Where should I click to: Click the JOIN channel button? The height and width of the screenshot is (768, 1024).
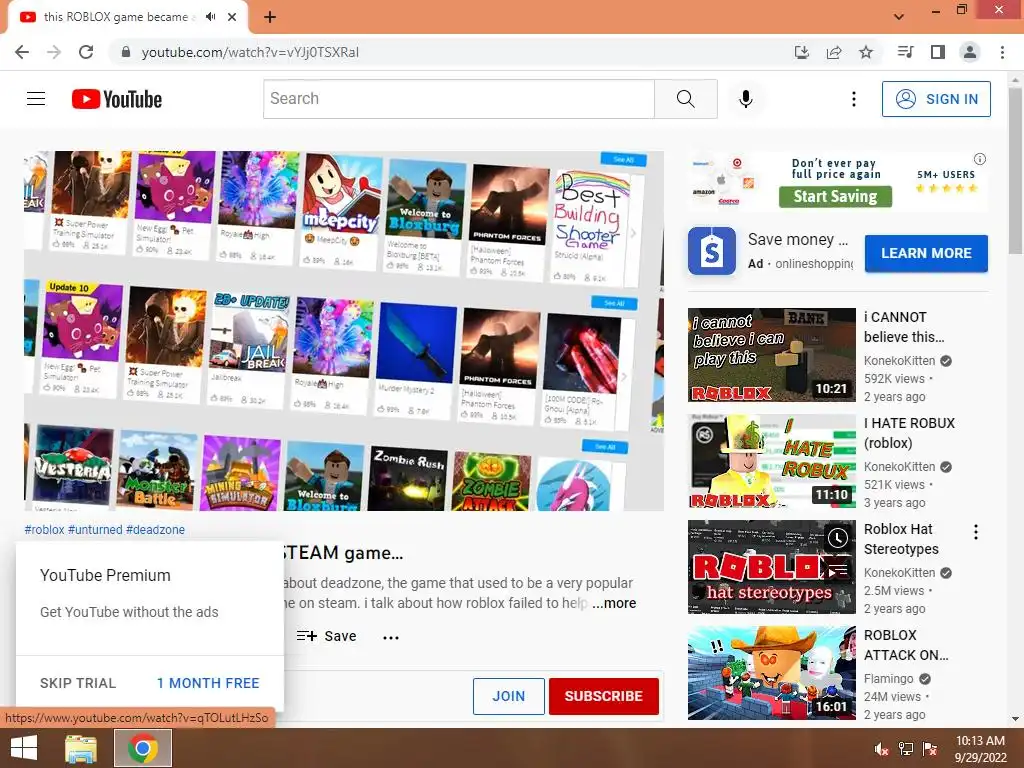[509, 696]
